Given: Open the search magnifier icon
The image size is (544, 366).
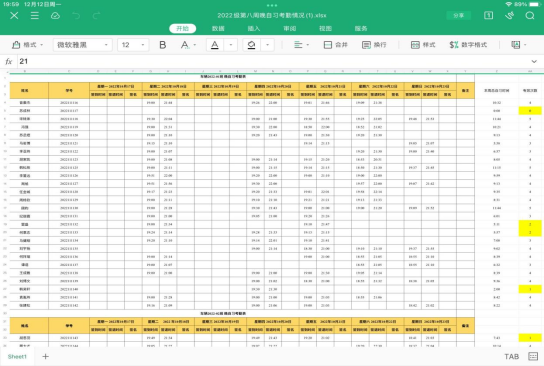Looking at the screenshot, I should tap(530, 15).
